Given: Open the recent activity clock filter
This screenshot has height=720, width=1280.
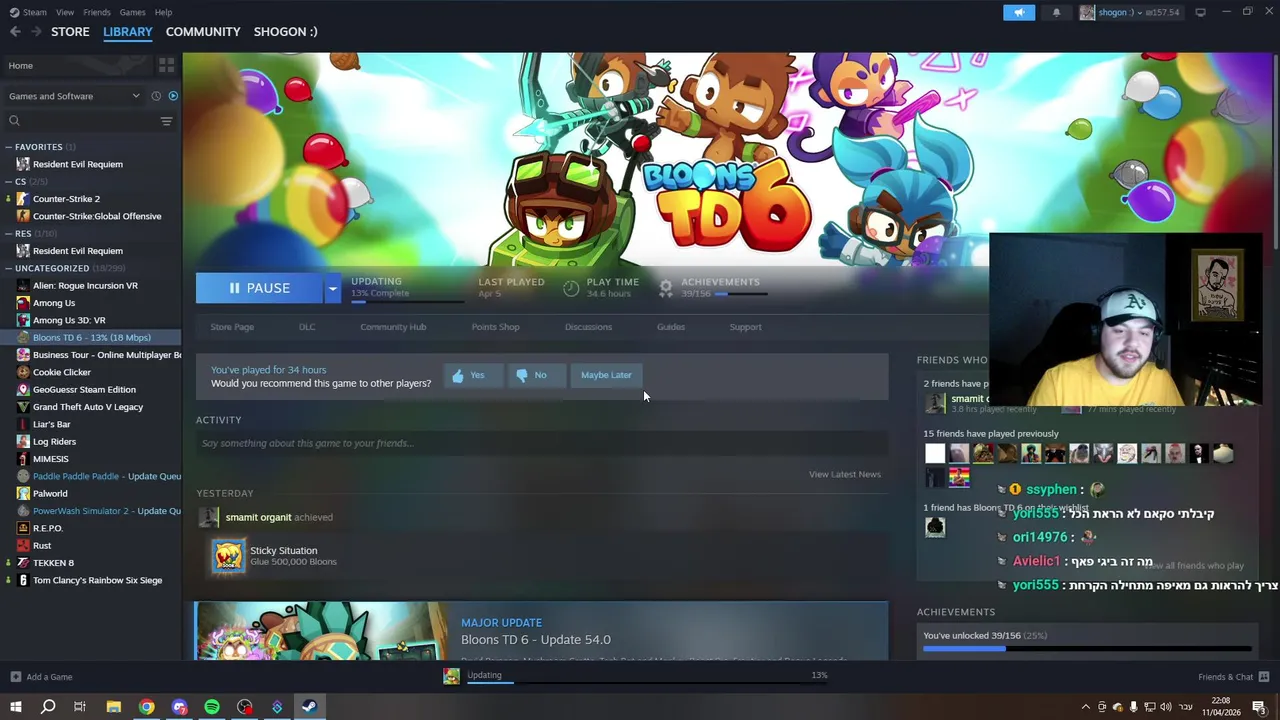Looking at the screenshot, I should (x=156, y=96).
